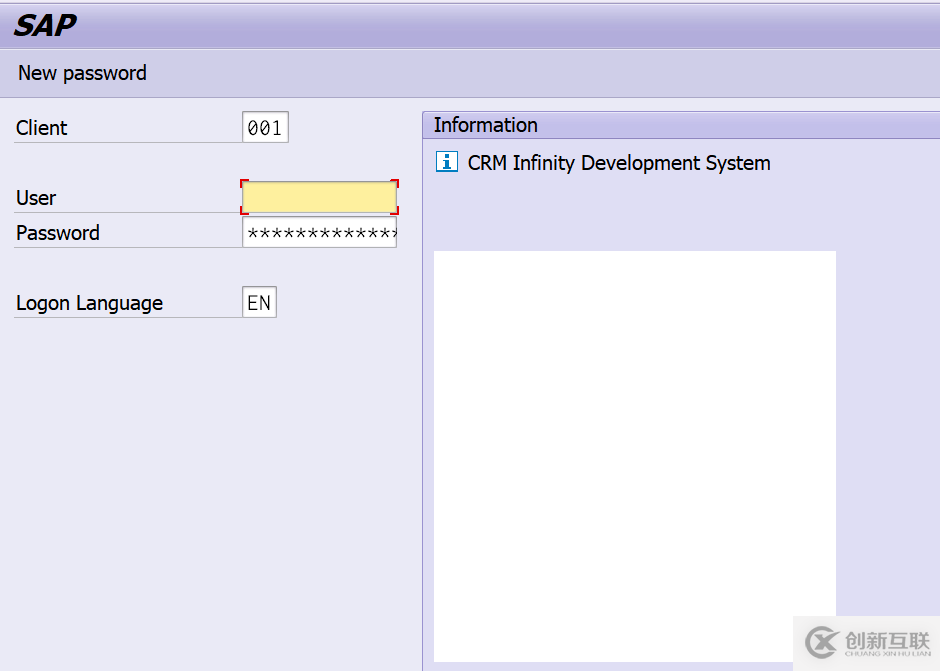Click the User label
This screenshot has height=671, width=940.
coord(36,198)
